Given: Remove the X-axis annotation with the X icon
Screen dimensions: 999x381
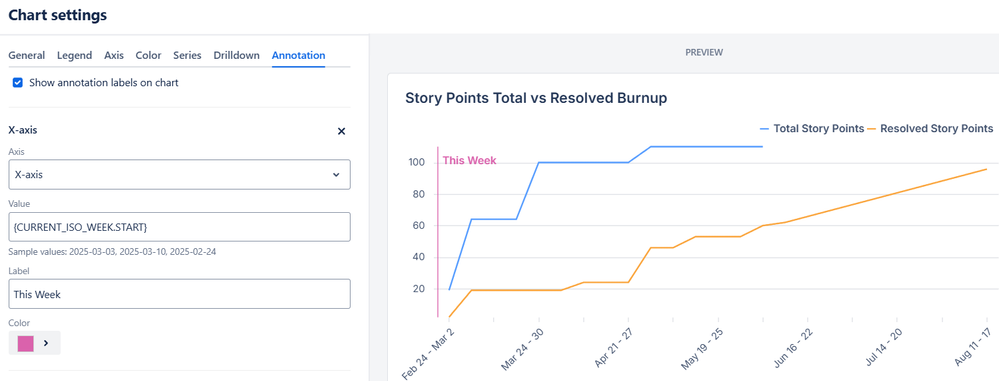Looking at the screenshot, I should [341, 131].
